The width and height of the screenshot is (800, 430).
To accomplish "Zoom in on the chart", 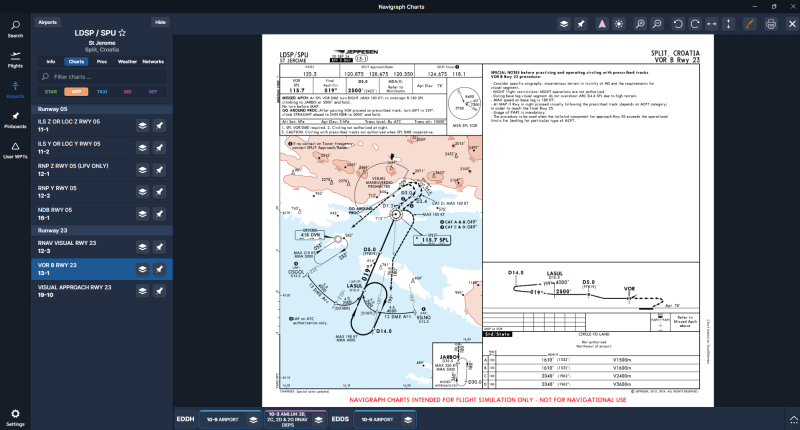I will point(640,24).
